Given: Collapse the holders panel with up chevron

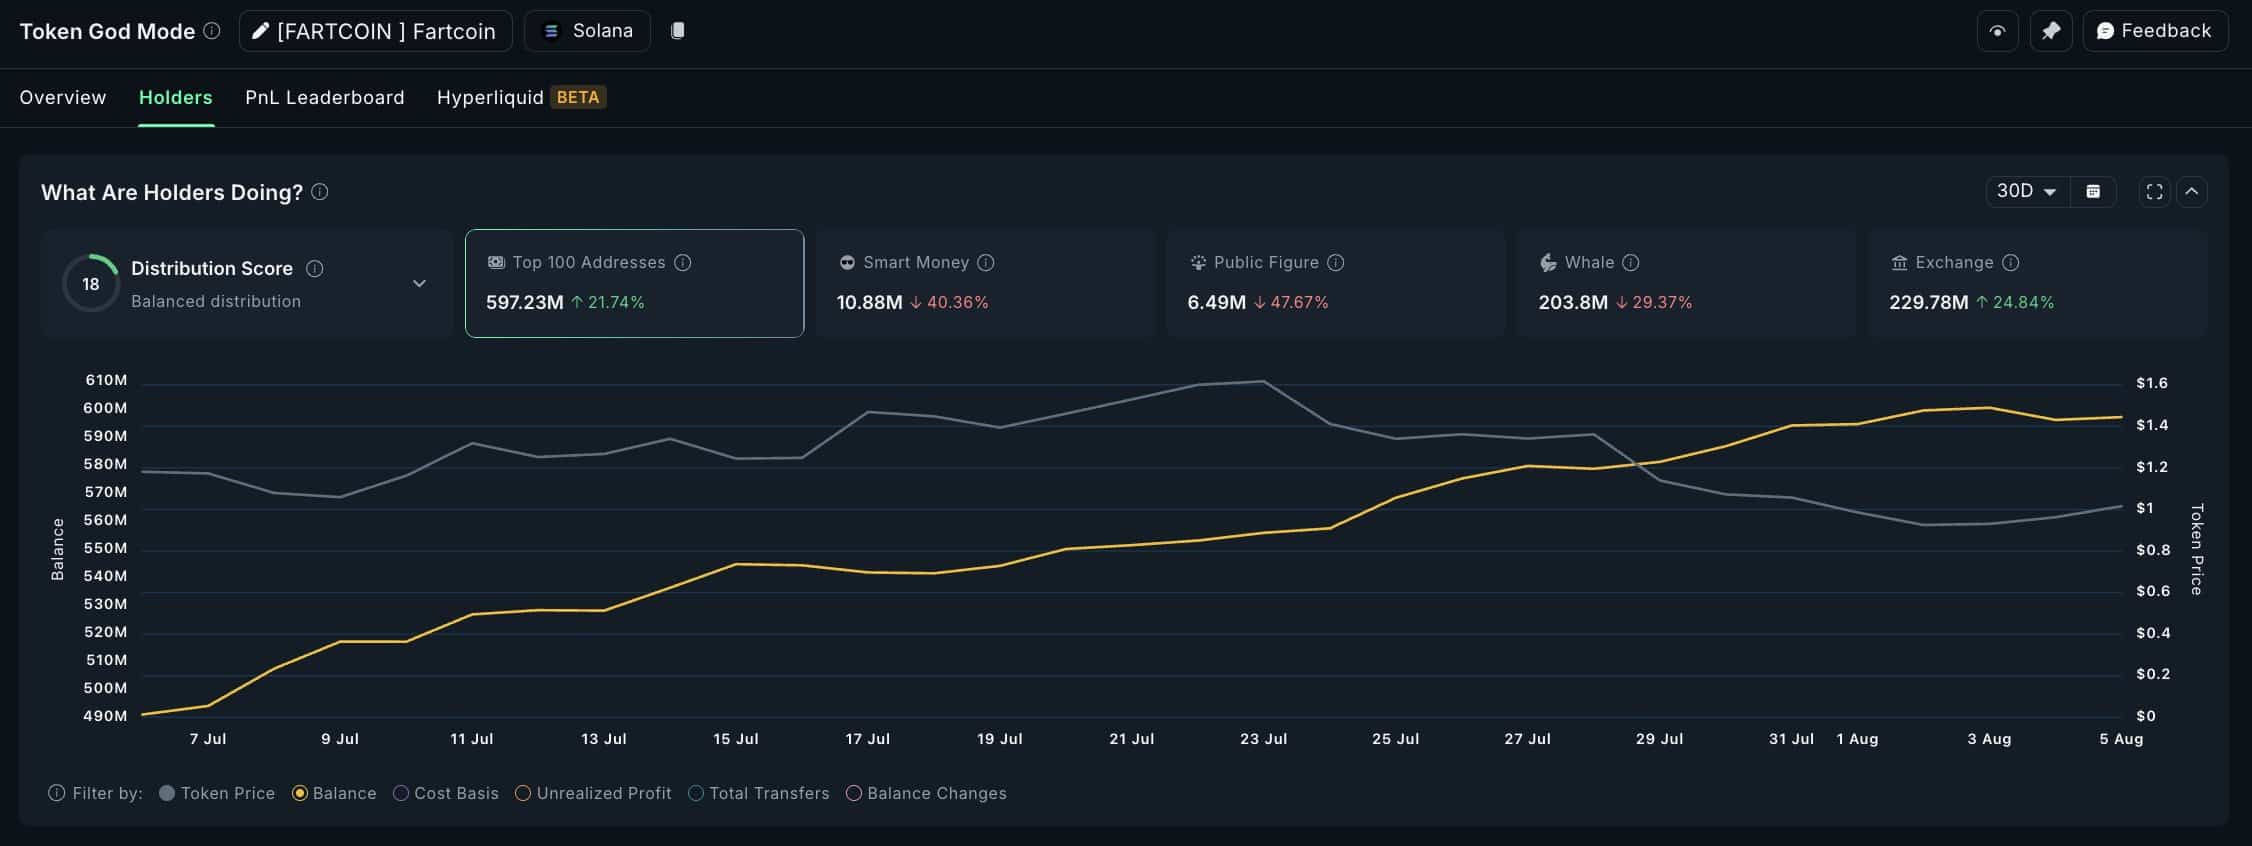Looking at the screenshot, I should (x=2191, y=192).
